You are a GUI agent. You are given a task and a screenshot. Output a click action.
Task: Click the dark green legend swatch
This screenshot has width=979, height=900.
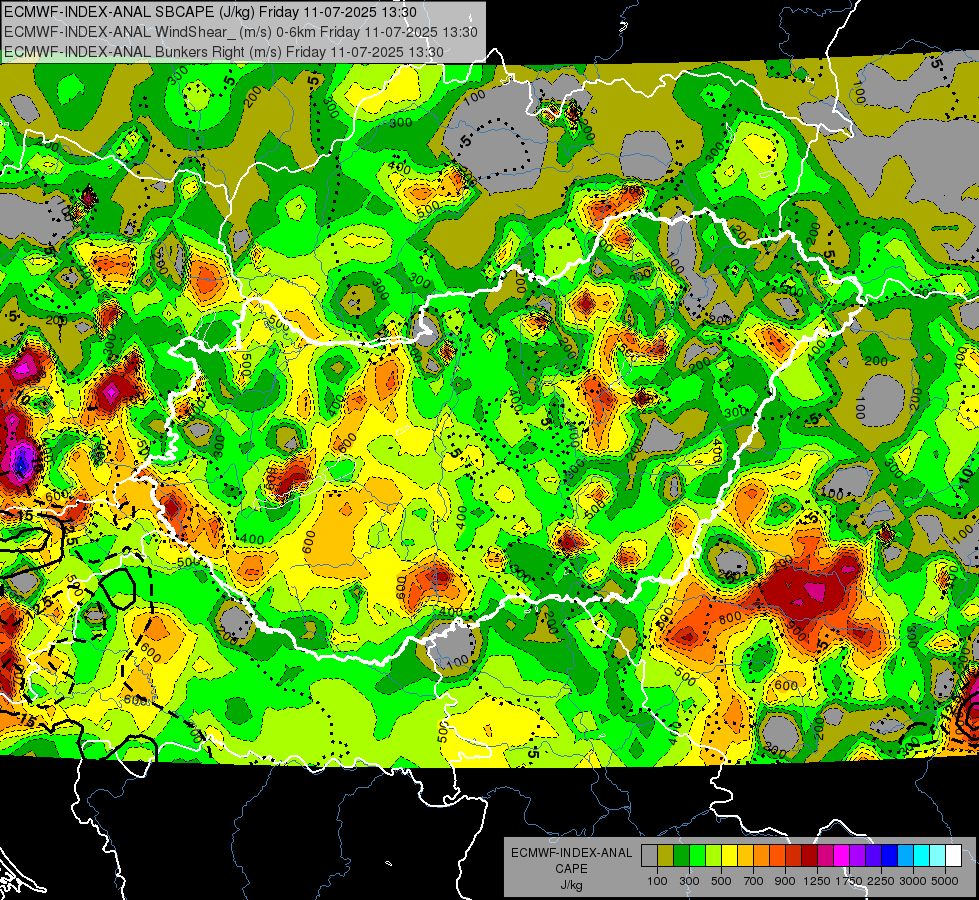click(681, 856)
